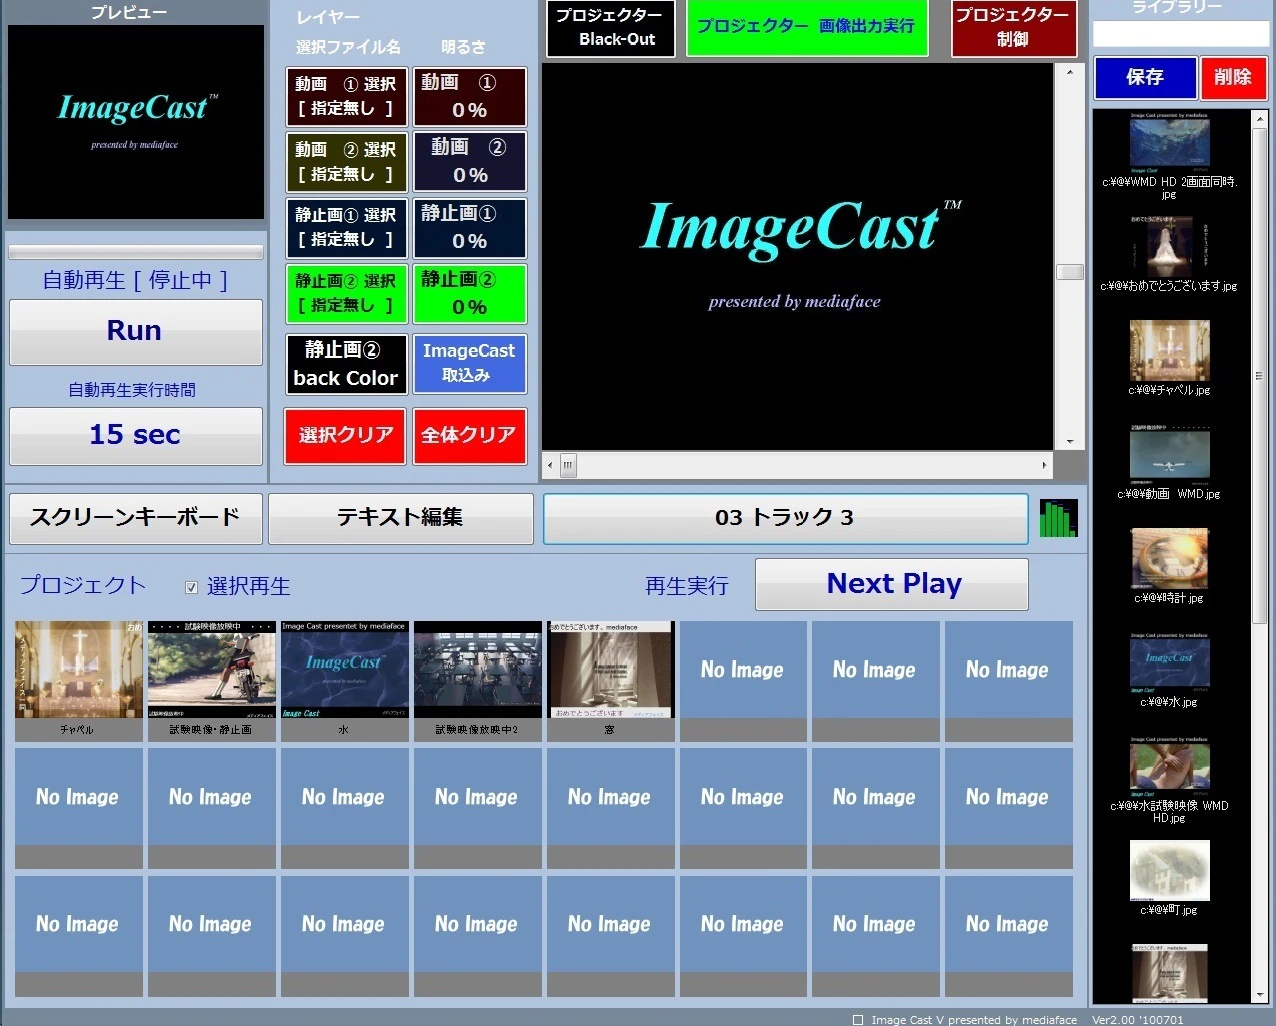Adjust green 静止画② brightness 0% button
Viewport: 1276px width, 1026px height.
pyautogui.click(x=470, y=294)
